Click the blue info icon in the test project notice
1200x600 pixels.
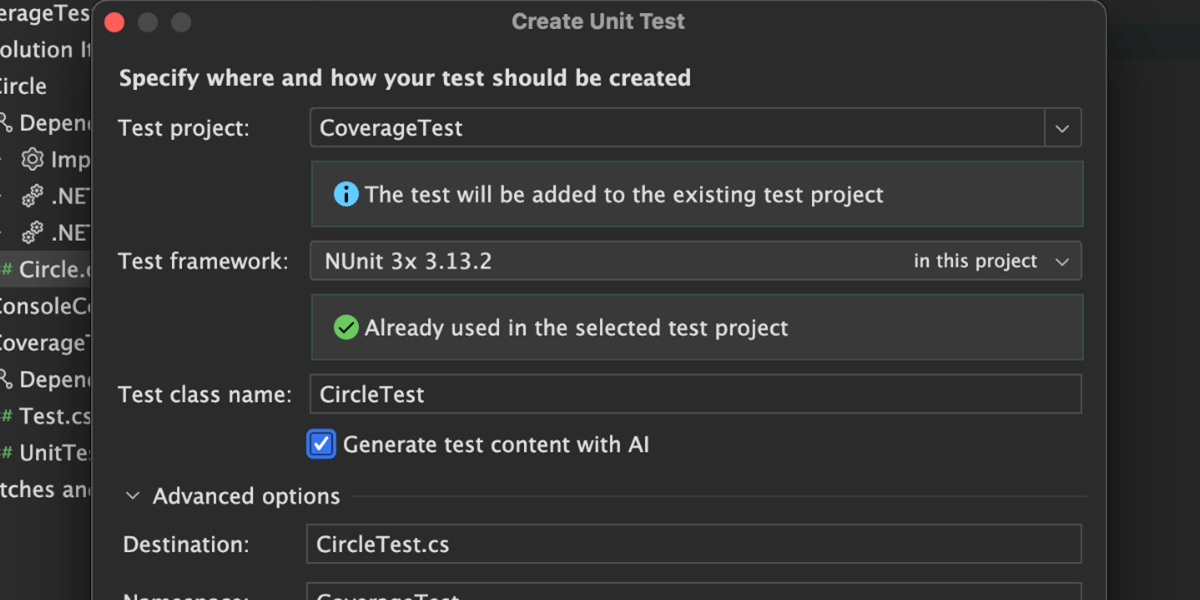point(346,194)
